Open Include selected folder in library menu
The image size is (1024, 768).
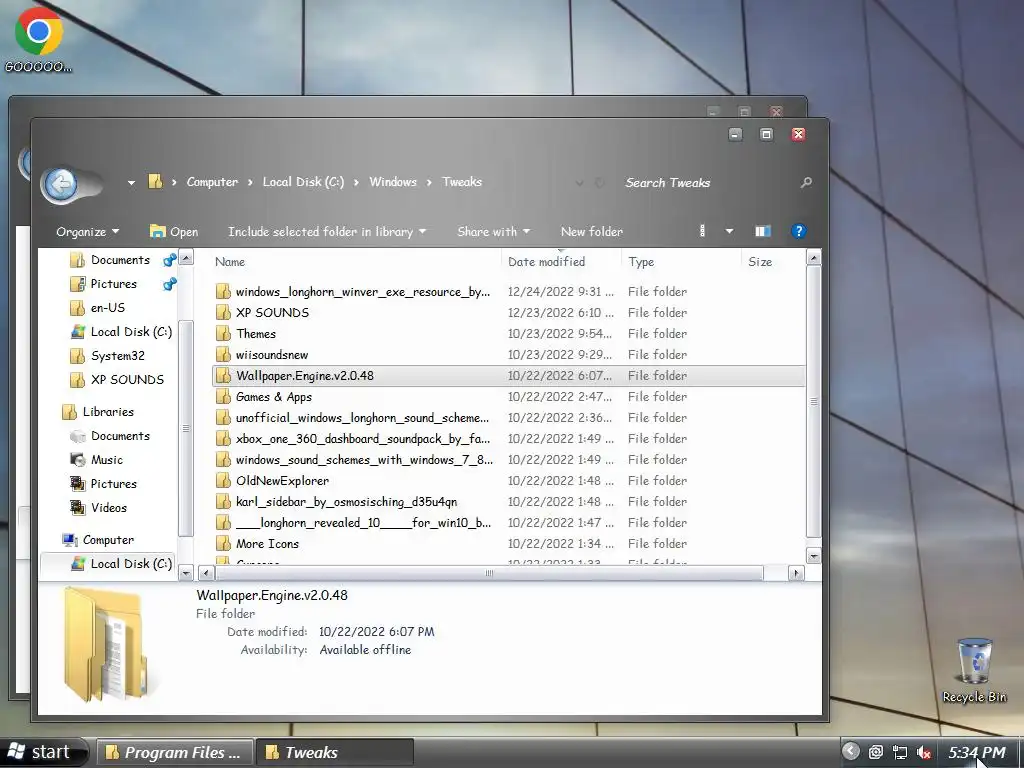[327, 232]
